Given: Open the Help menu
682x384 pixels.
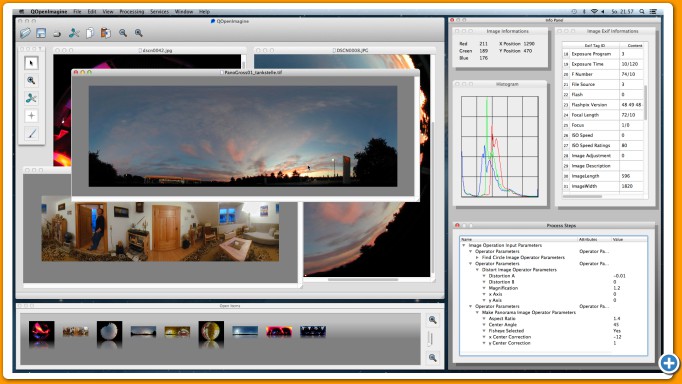Looking at the screenshot, I should [x=204, y=12].
